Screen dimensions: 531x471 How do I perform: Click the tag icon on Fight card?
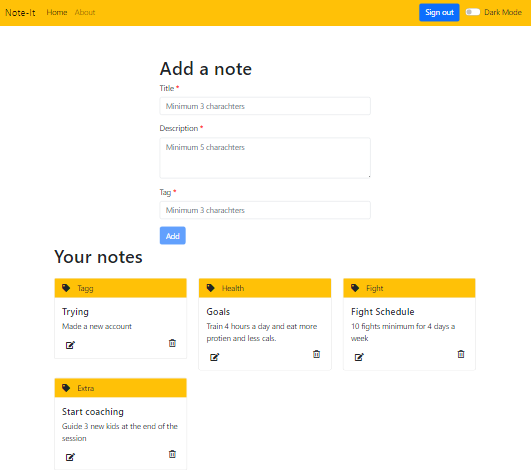[x=355, y=288]
